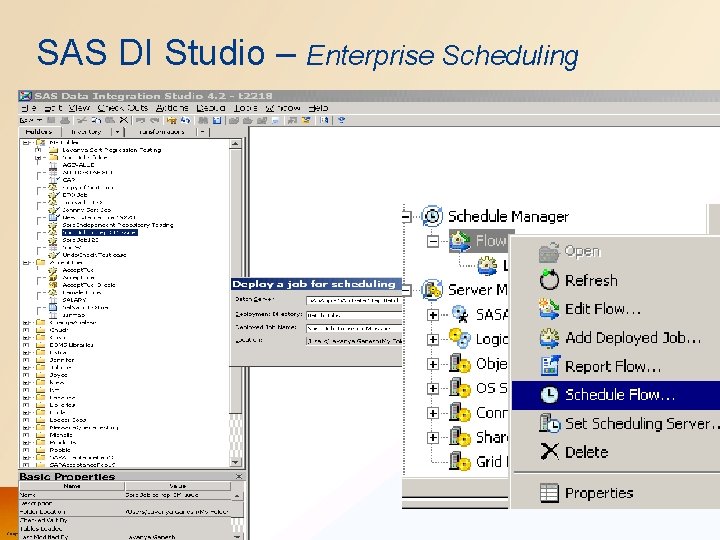Click the Value column header in Basic Properties
720x540 pixels.
coord(178,486)
